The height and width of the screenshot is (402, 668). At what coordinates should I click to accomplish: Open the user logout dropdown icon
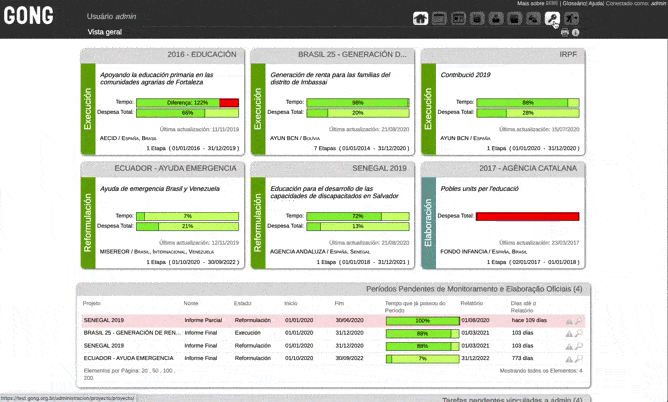(x=572, y=18)
